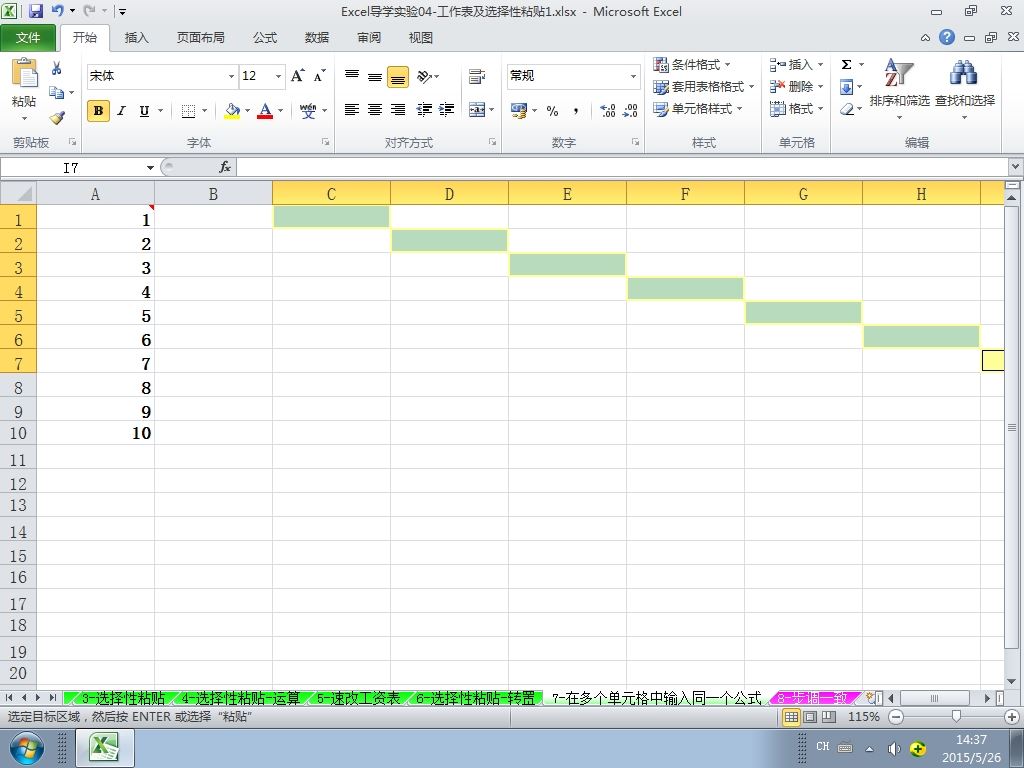Click the Cut scissors icon
This screenshot has height=768, width=1024.
[x=57, y=68]
